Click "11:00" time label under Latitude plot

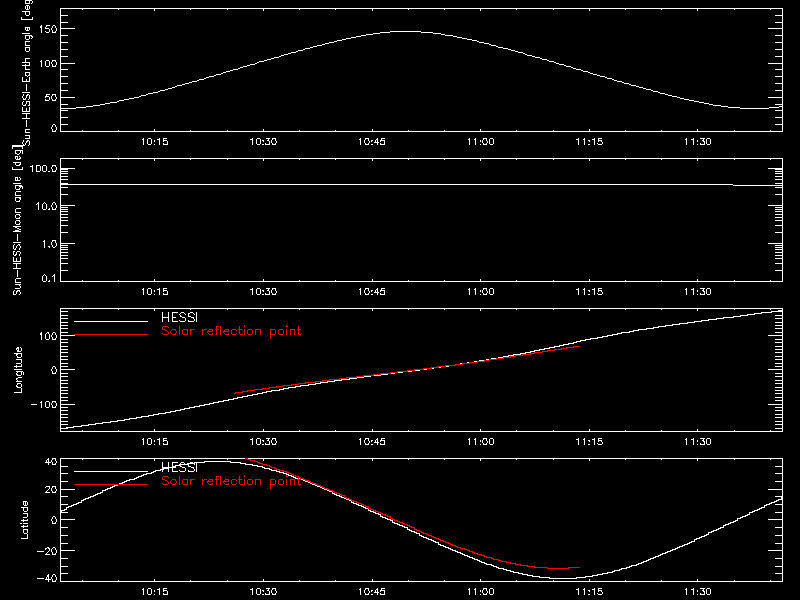pos(481,592)
